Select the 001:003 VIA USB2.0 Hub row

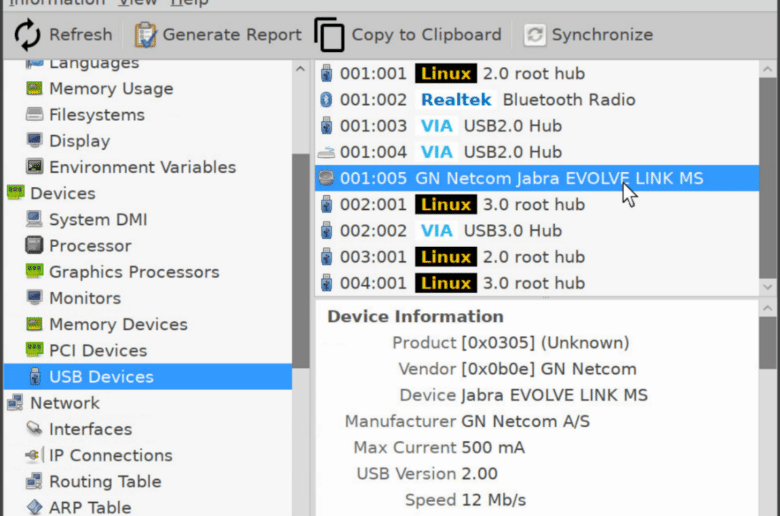point(537,126)
